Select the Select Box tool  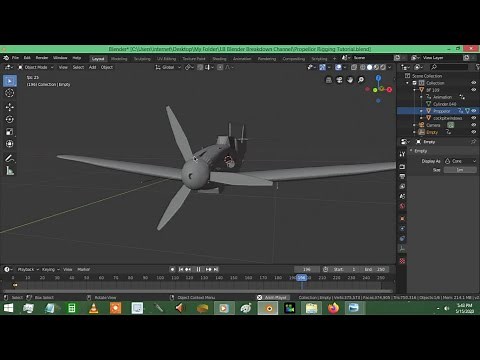coord(10,81)
